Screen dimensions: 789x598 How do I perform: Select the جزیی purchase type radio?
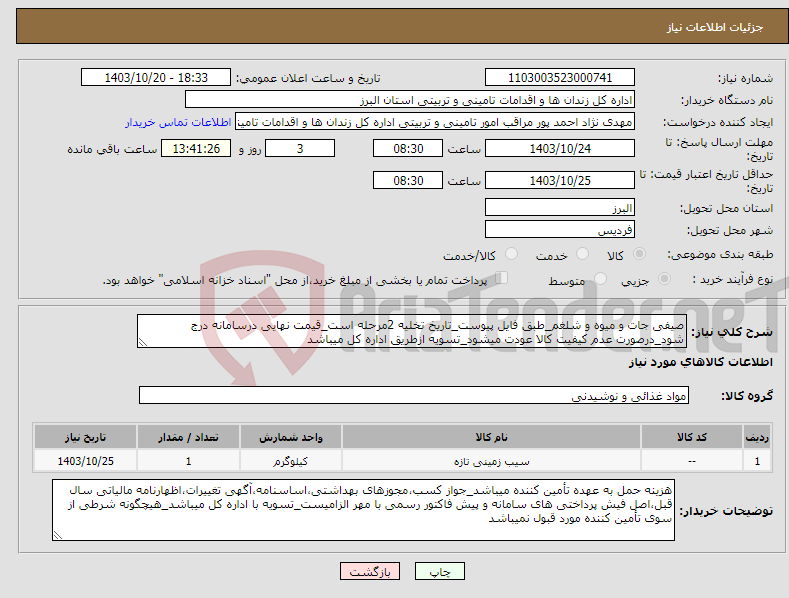tap(664, 278)
